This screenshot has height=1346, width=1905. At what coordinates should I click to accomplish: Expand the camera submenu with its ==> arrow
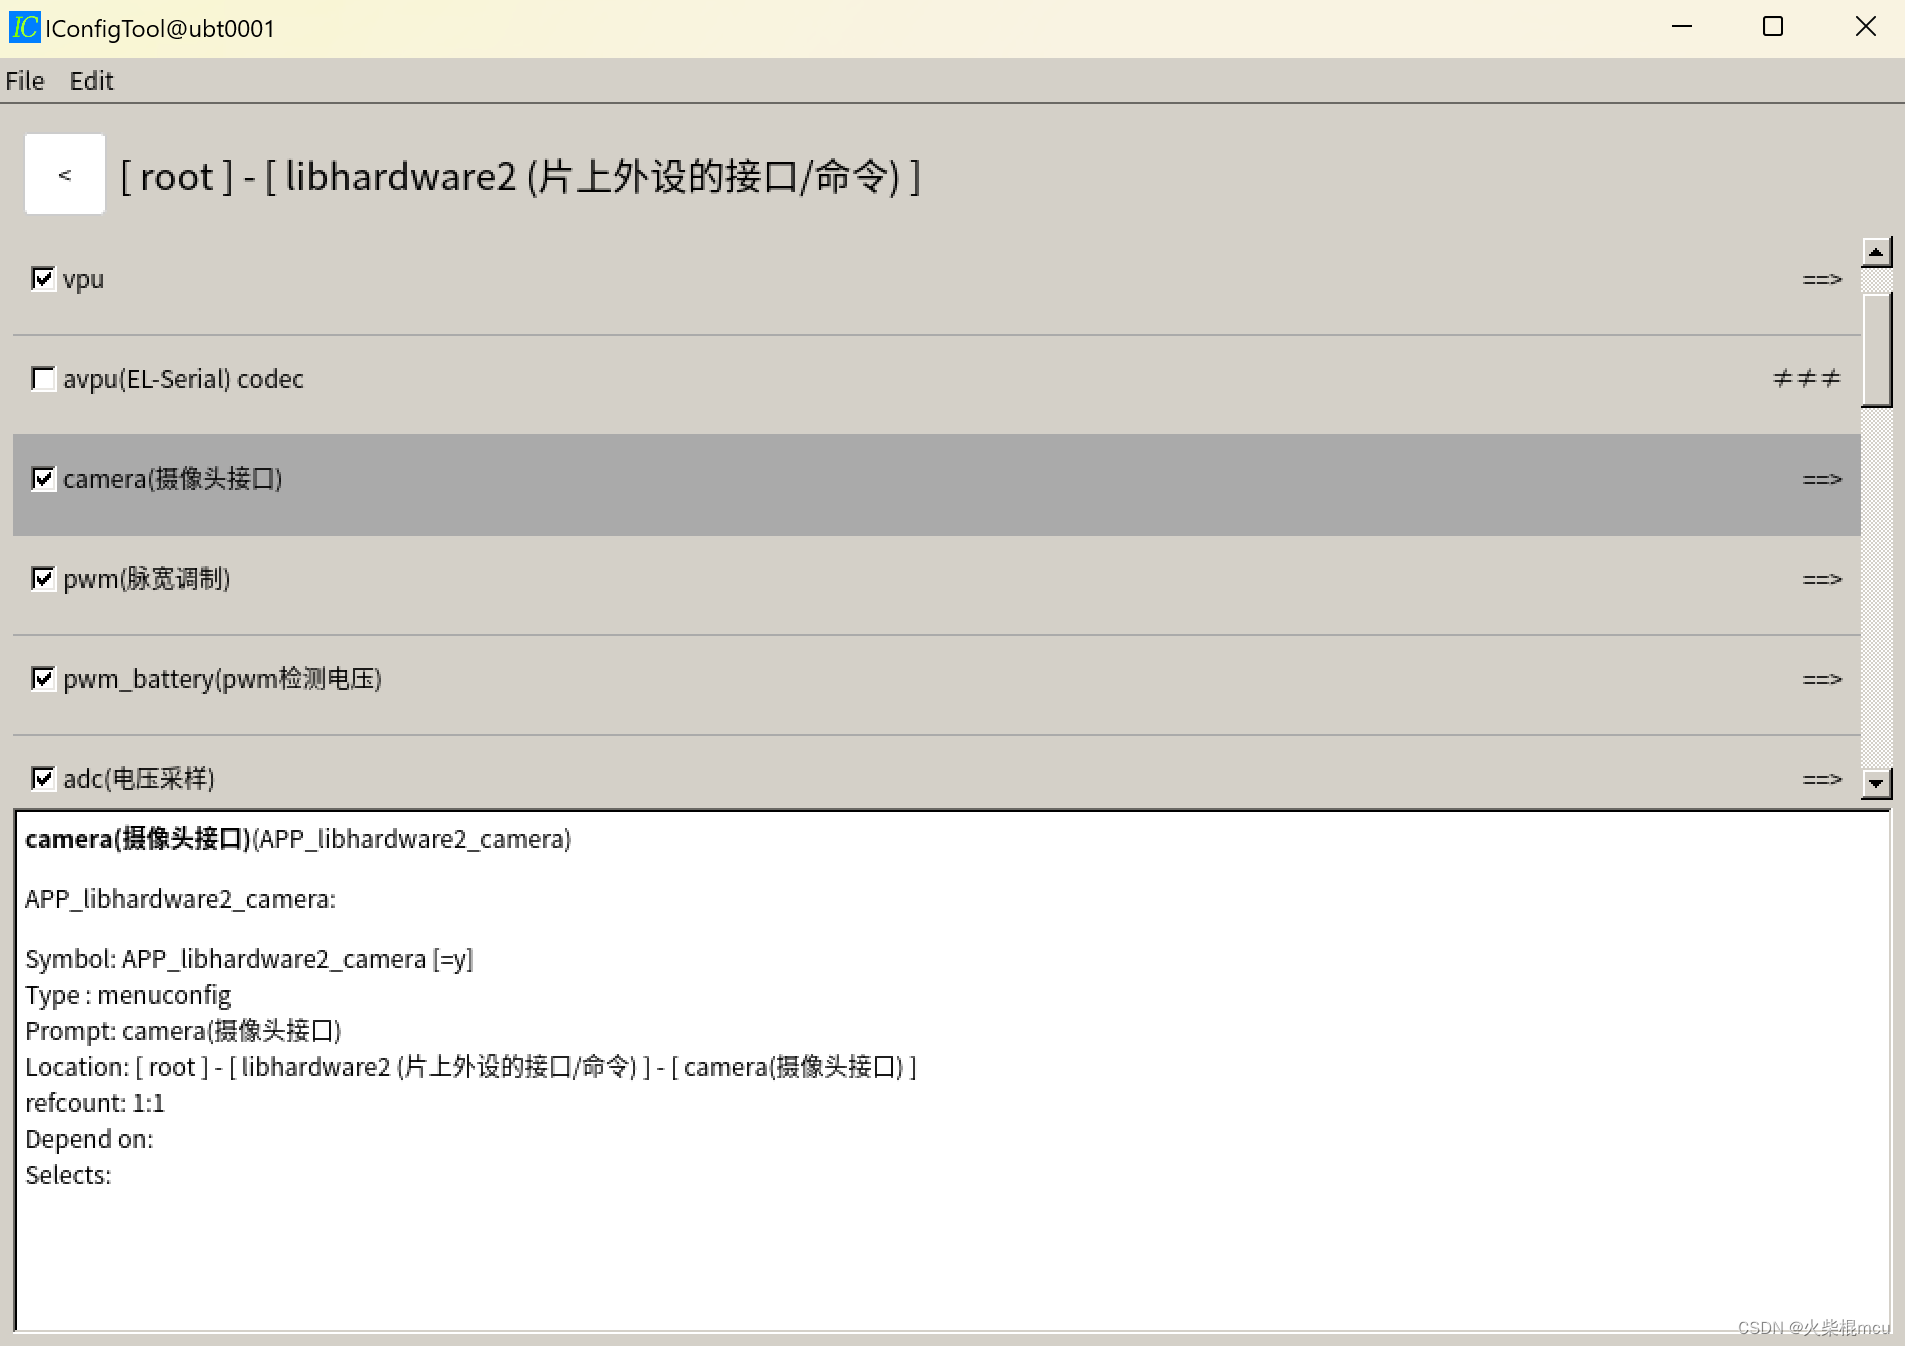coord(1822,480)
